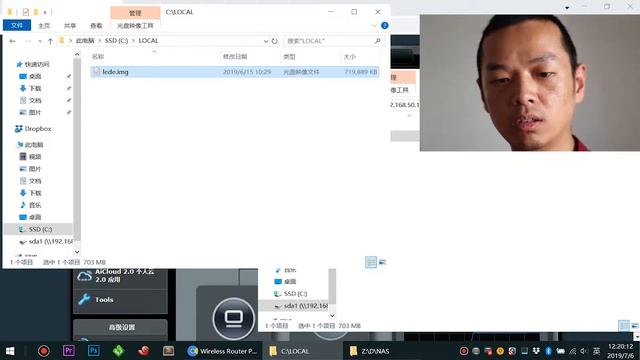Click the 719,889 KB size cell
The image size is (640, 360).
(x=360, y=72)
